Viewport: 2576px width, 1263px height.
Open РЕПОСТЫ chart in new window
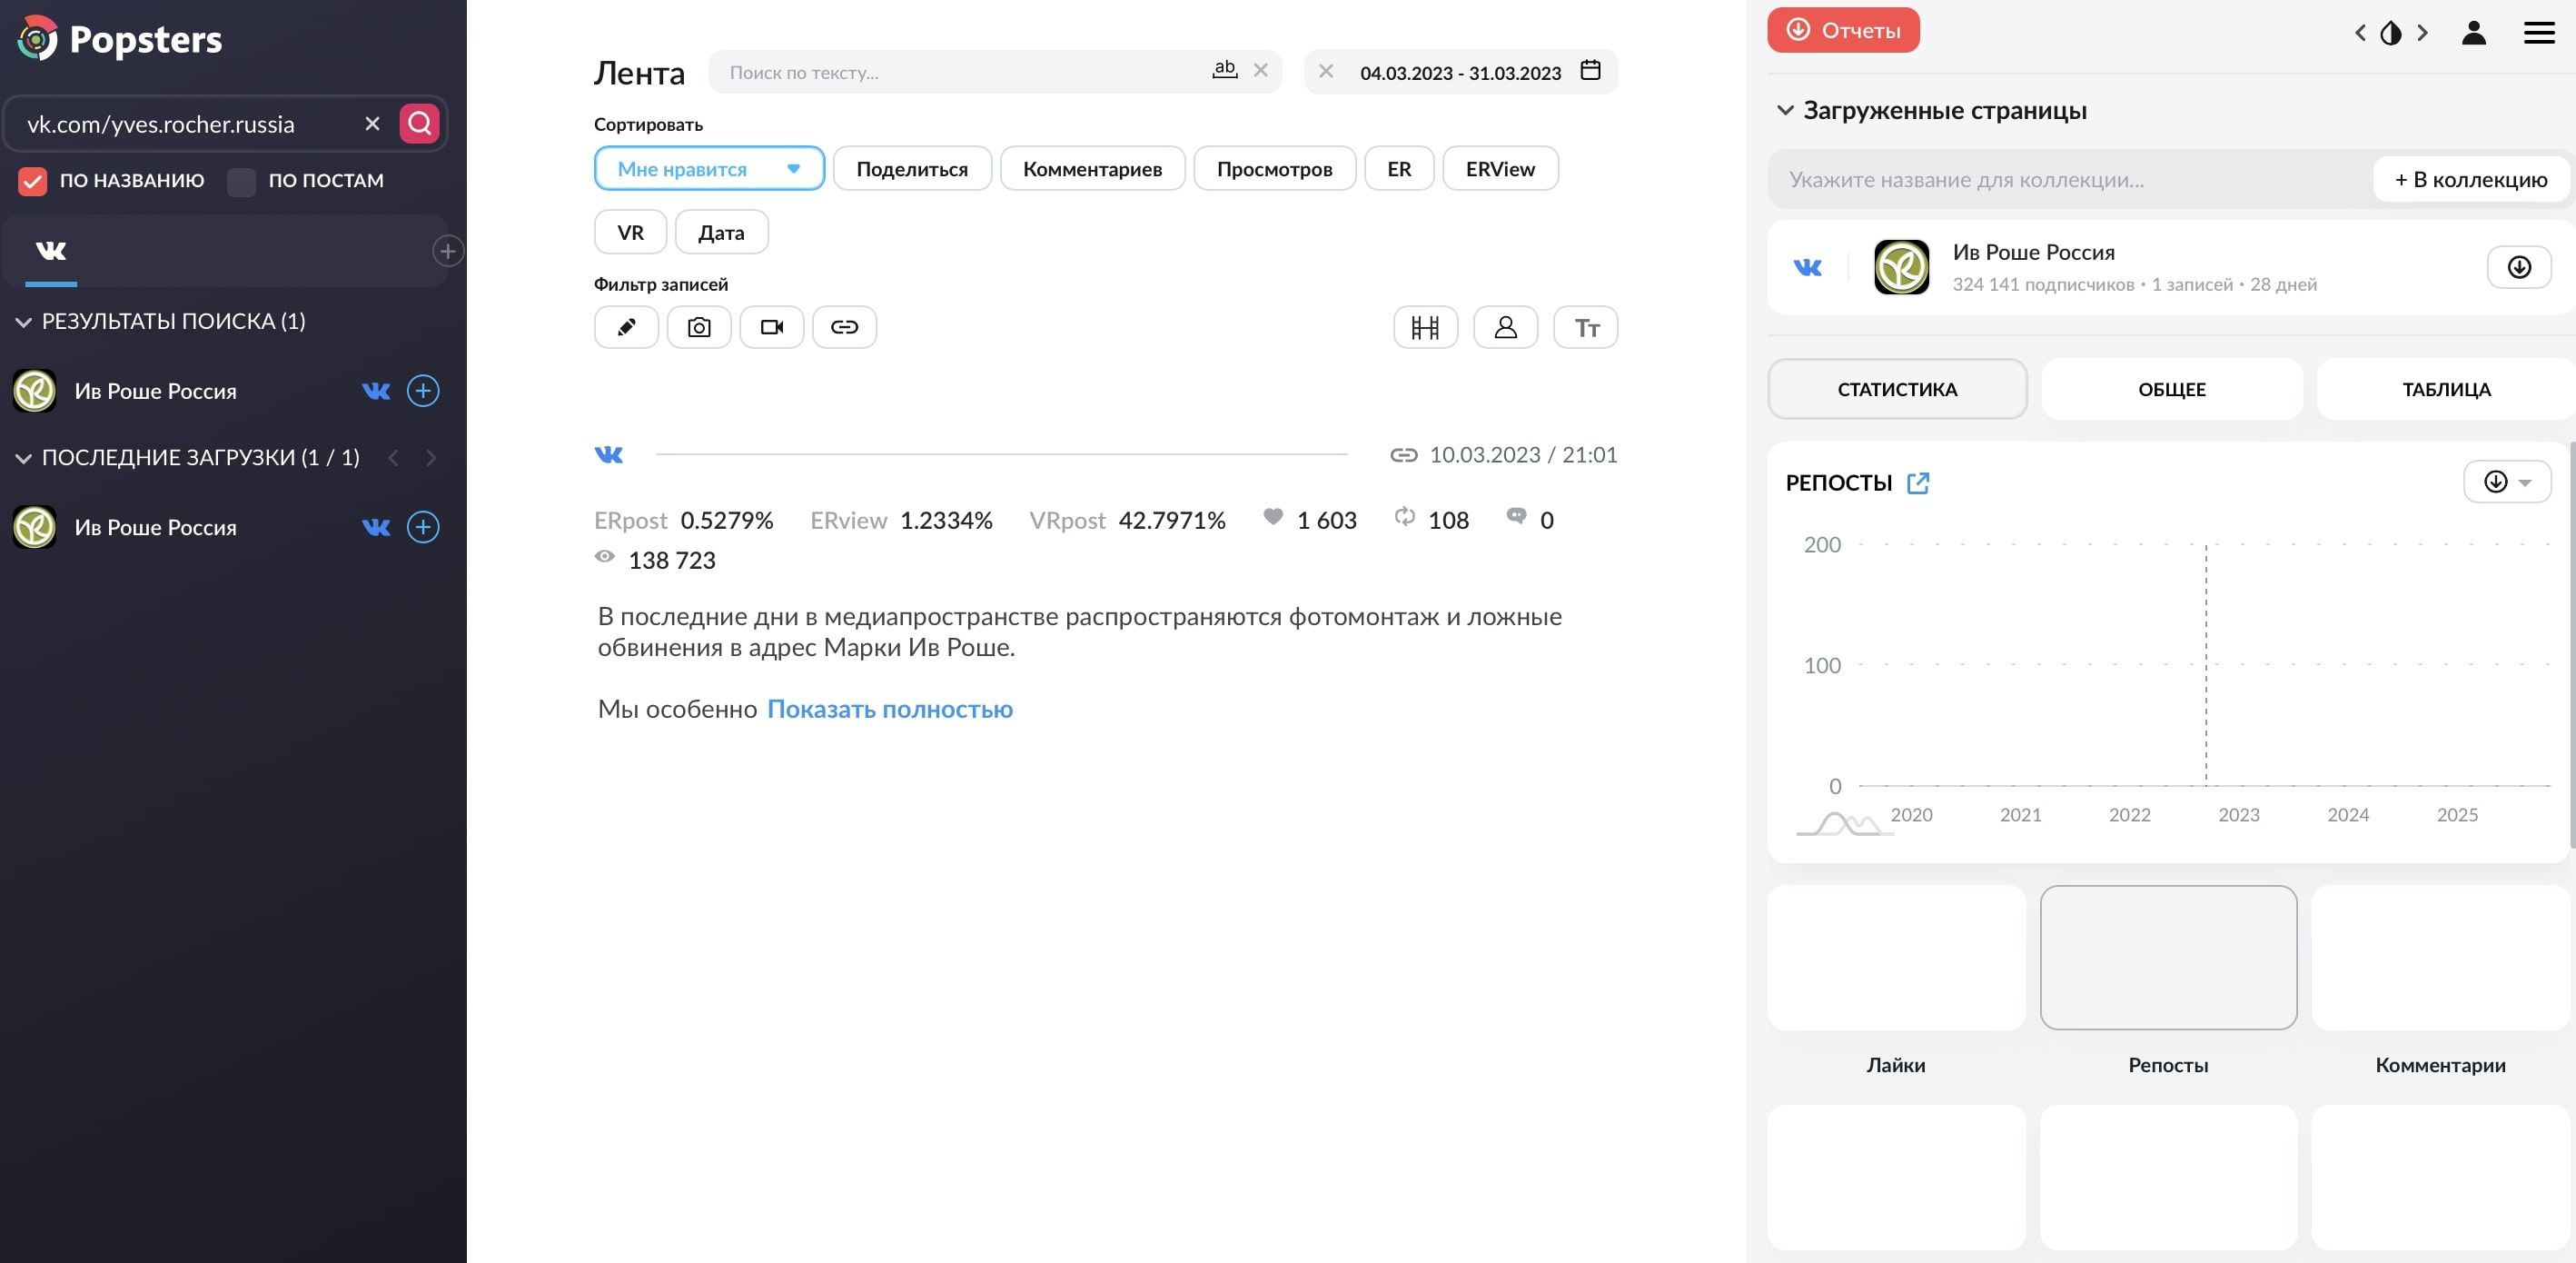point(1918,483)
